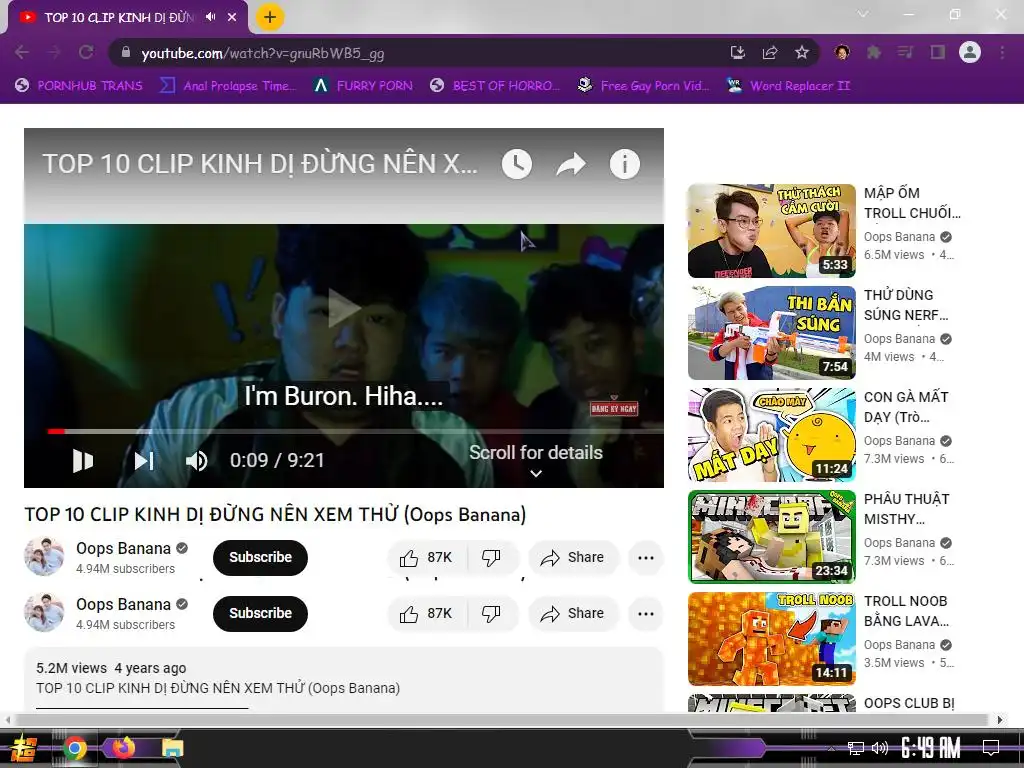
Task: Click the video title TOP 10 CLIP KINH DỊ overlay
Action: (259, 164)
